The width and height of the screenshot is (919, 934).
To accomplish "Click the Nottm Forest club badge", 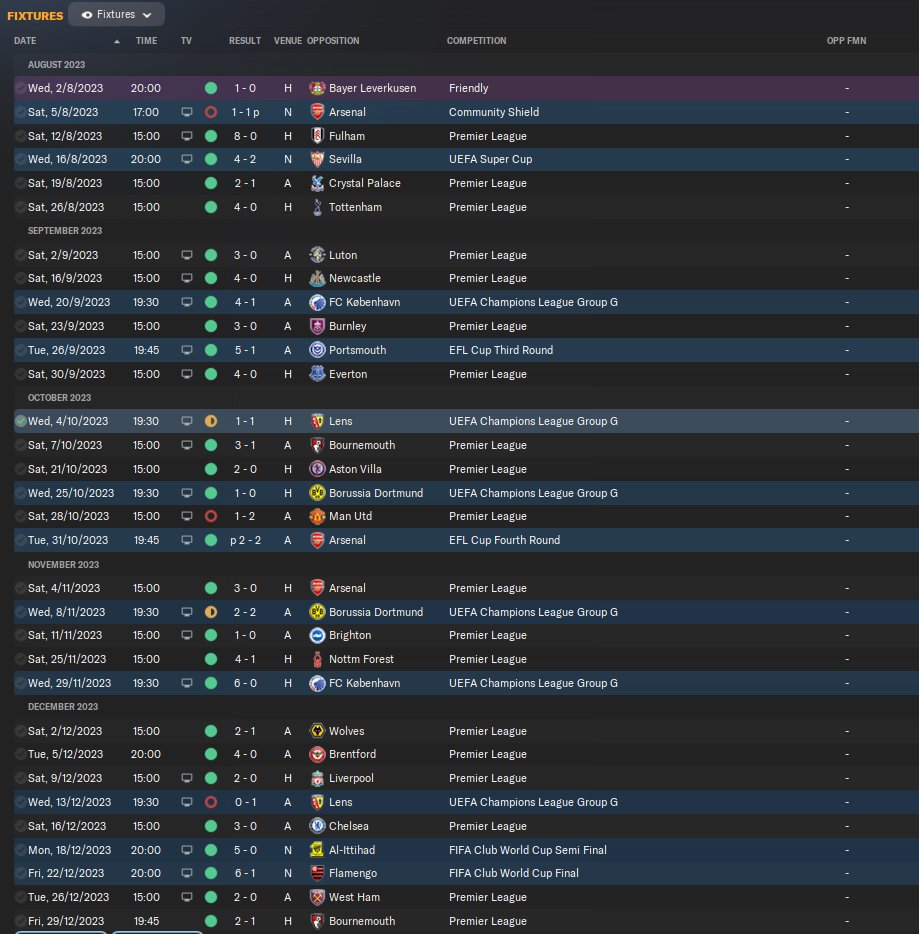I will [317, 659].
